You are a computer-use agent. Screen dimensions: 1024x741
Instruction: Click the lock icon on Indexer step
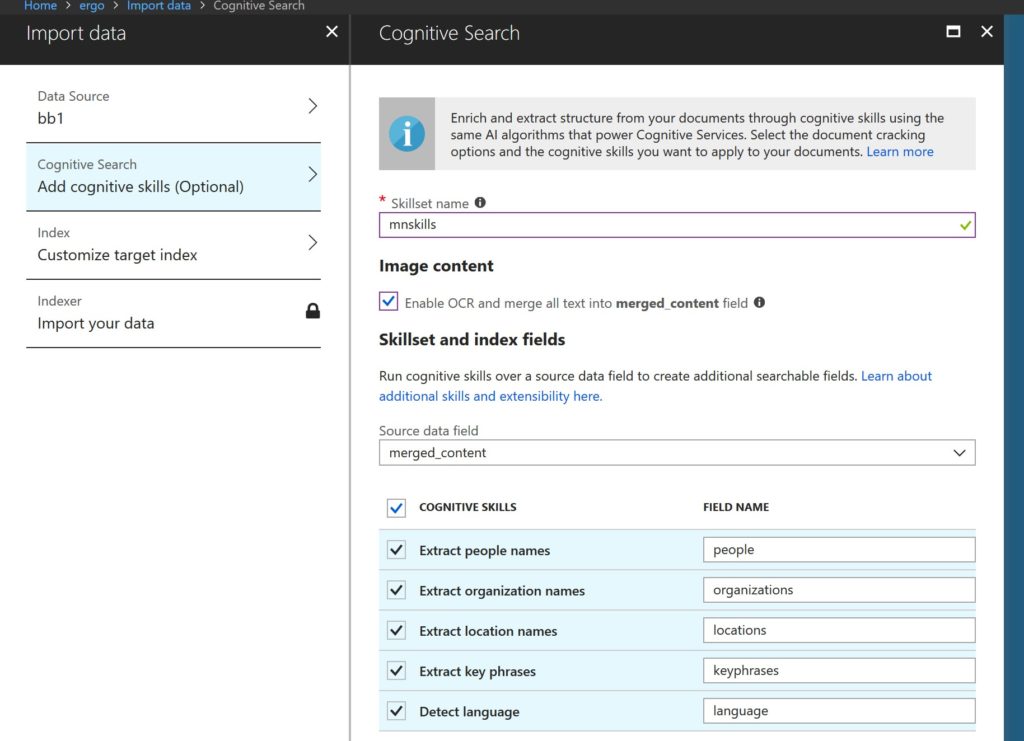(313, 311)
